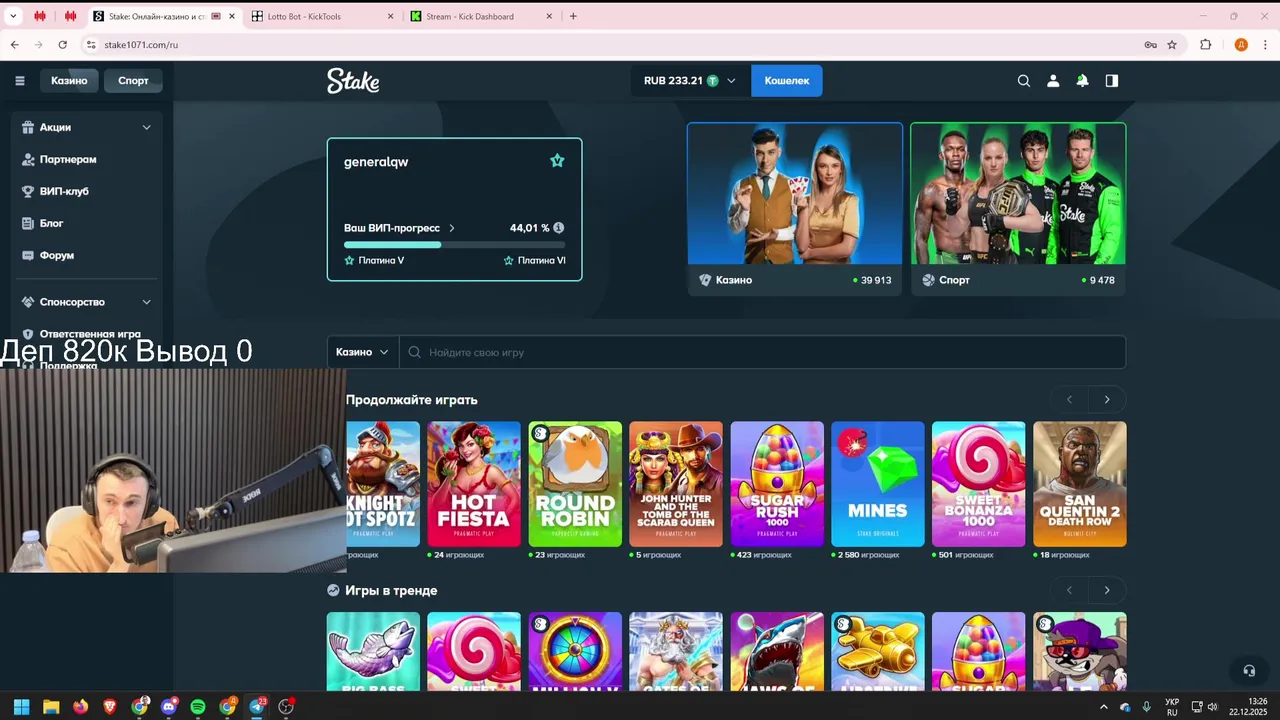Open Spotify from taskbar
Viewport: 1280px width, 720px height.
[198, 707]
